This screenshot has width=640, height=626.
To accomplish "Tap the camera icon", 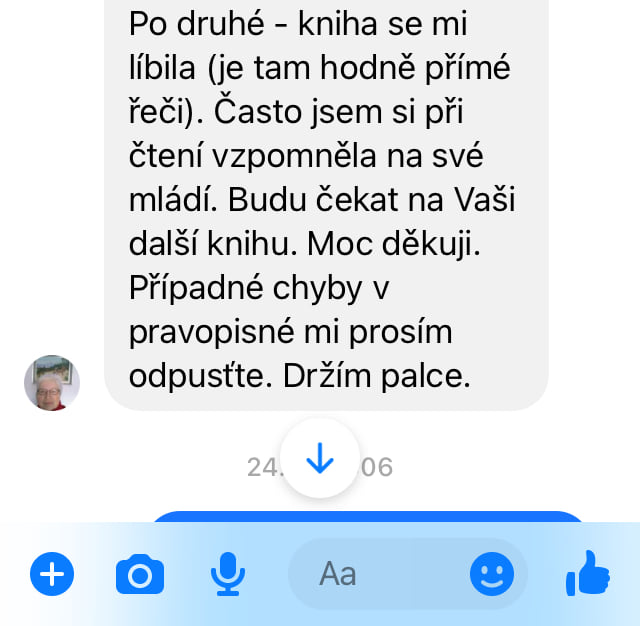I will coord(140,574).
